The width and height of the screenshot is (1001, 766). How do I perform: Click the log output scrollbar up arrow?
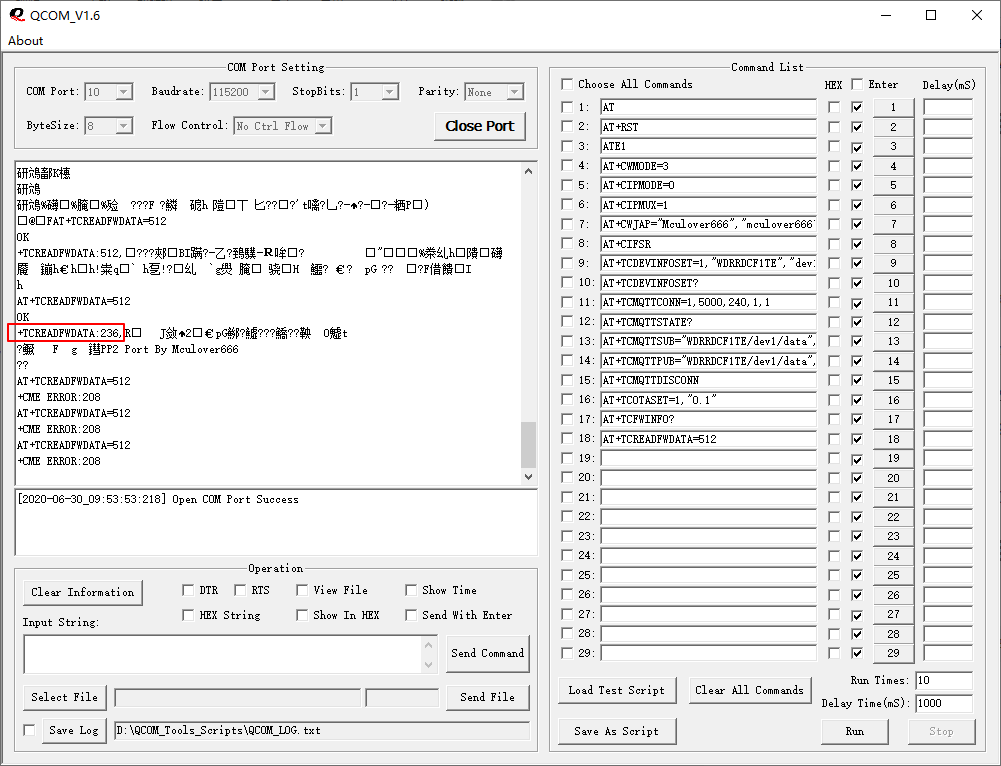point(529,171)
